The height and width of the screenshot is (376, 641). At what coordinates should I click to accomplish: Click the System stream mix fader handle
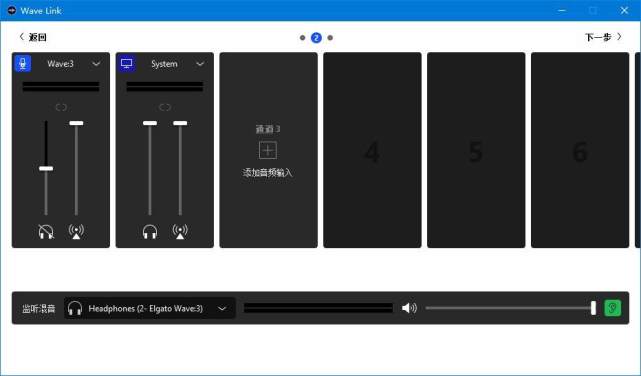(180, 123)
